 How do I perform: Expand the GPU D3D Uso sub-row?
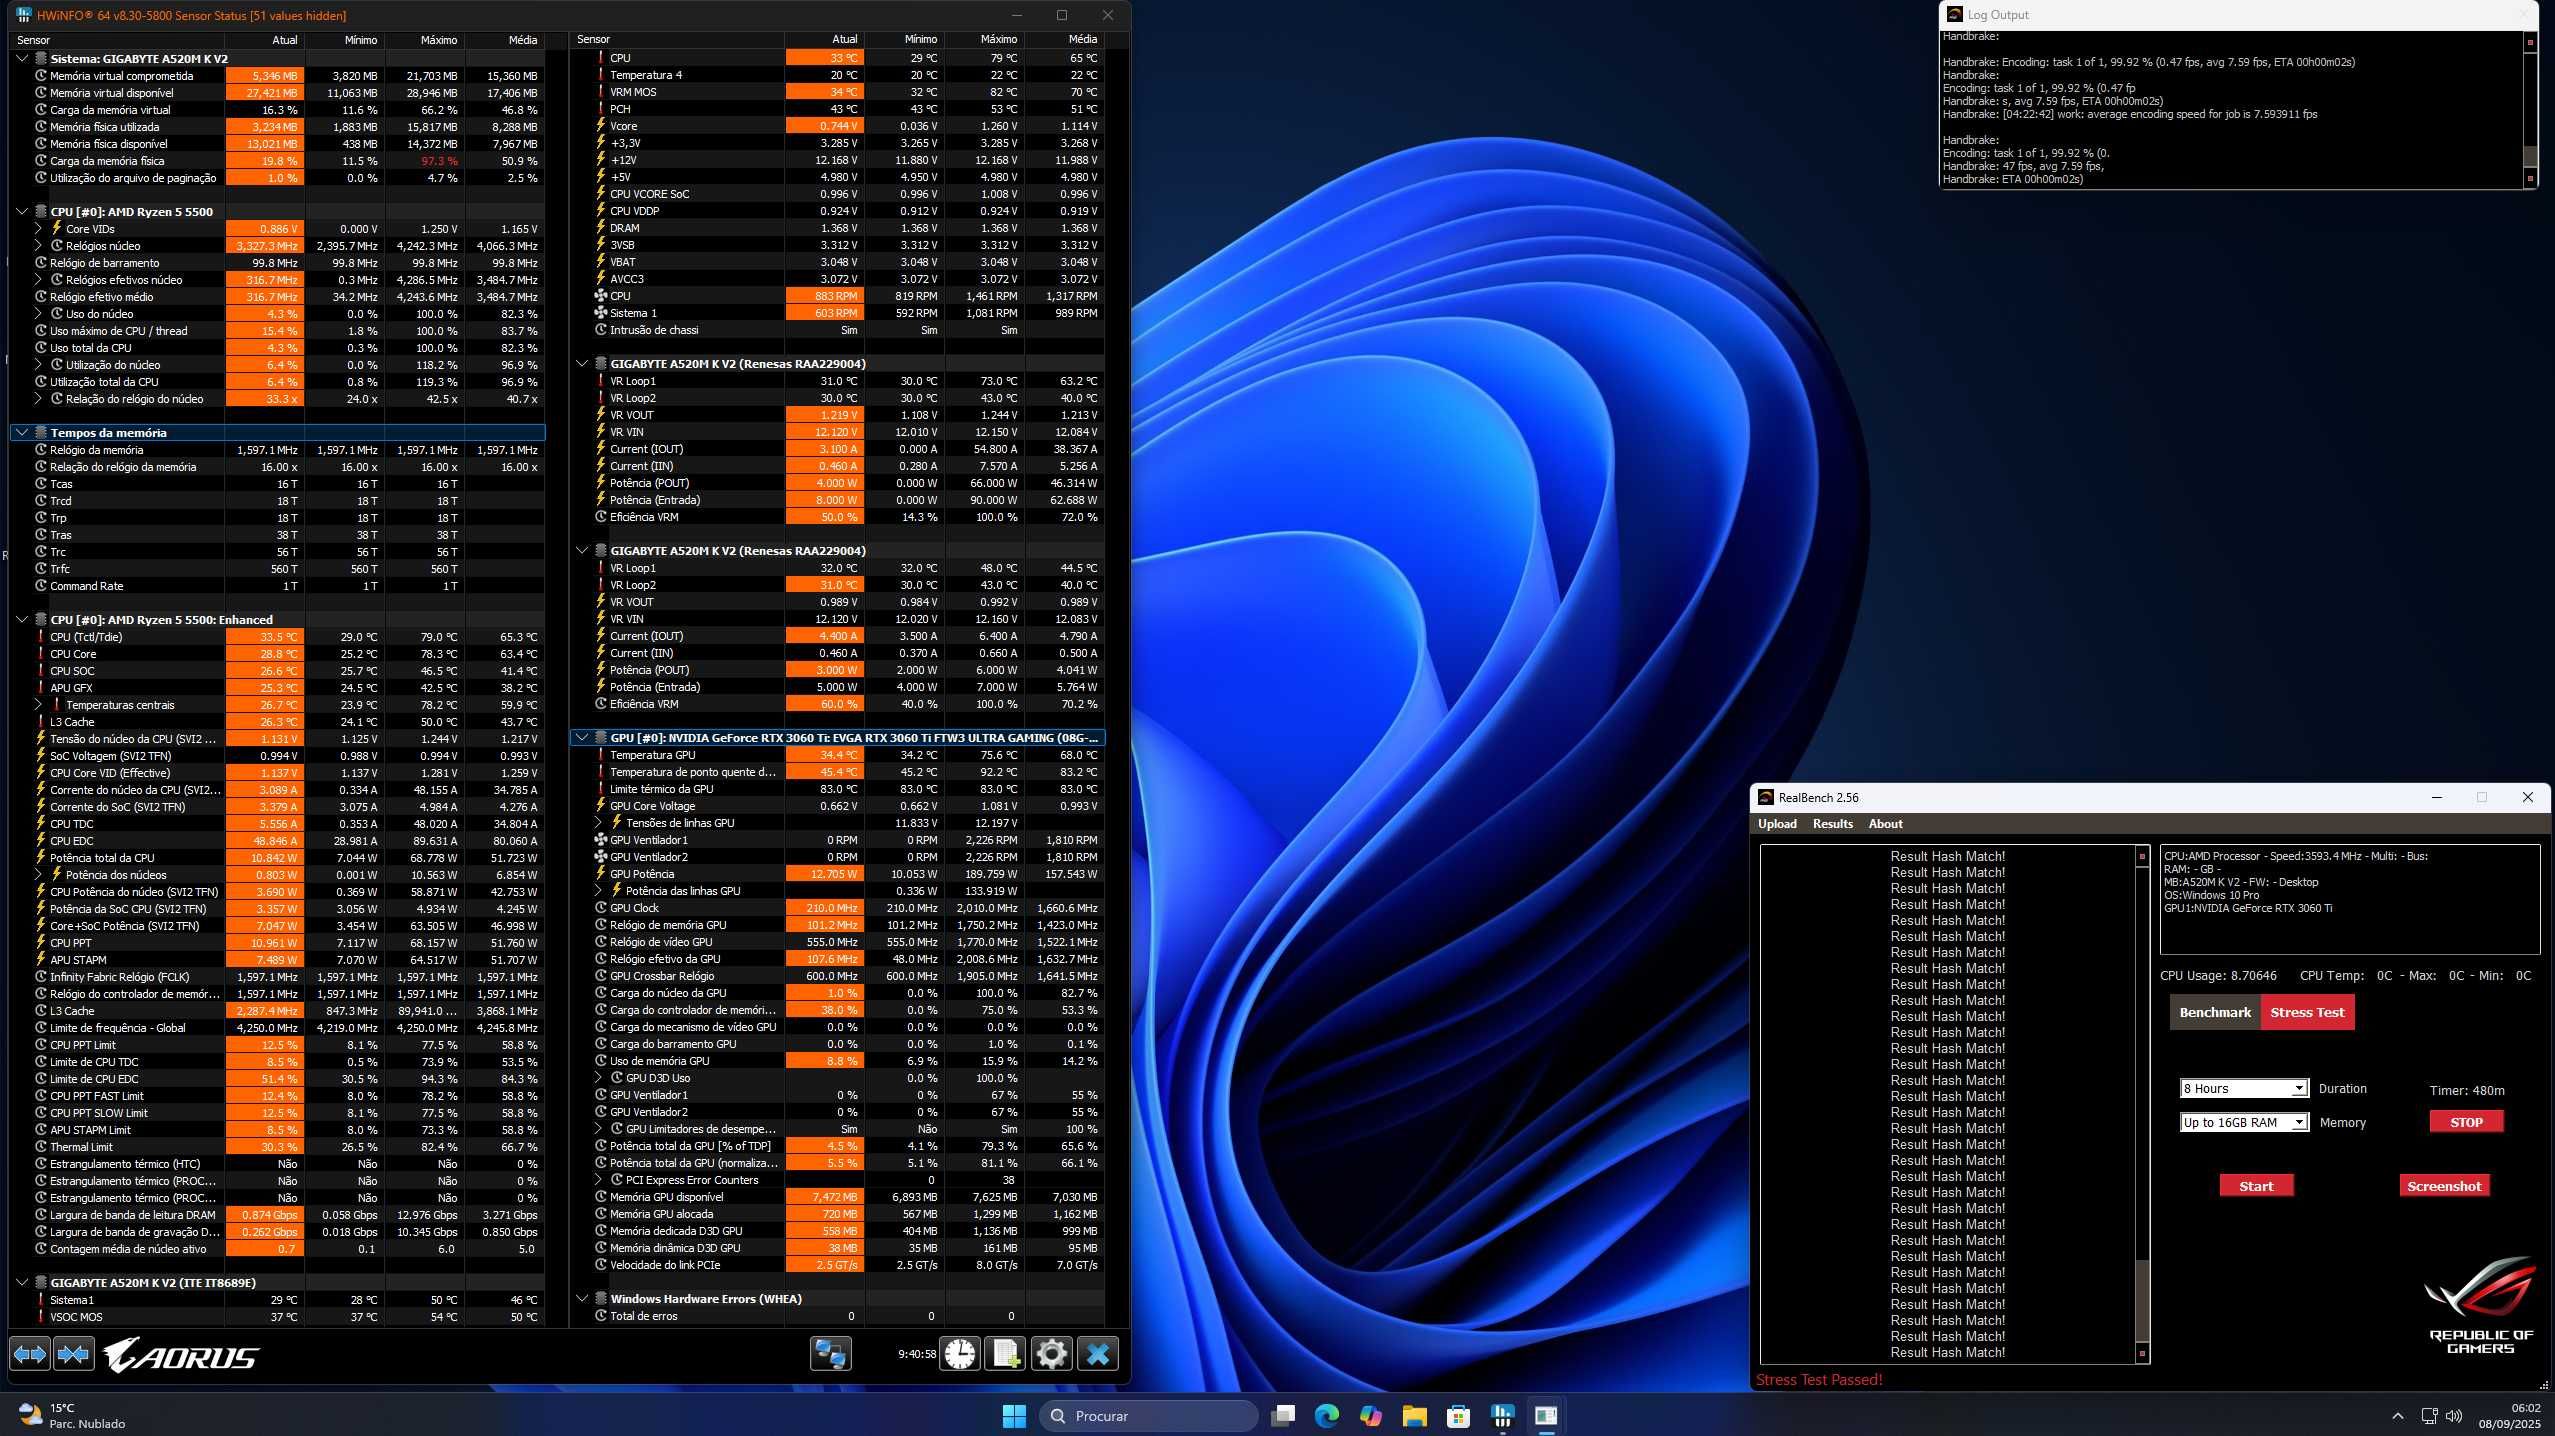tap(598, 1078)
